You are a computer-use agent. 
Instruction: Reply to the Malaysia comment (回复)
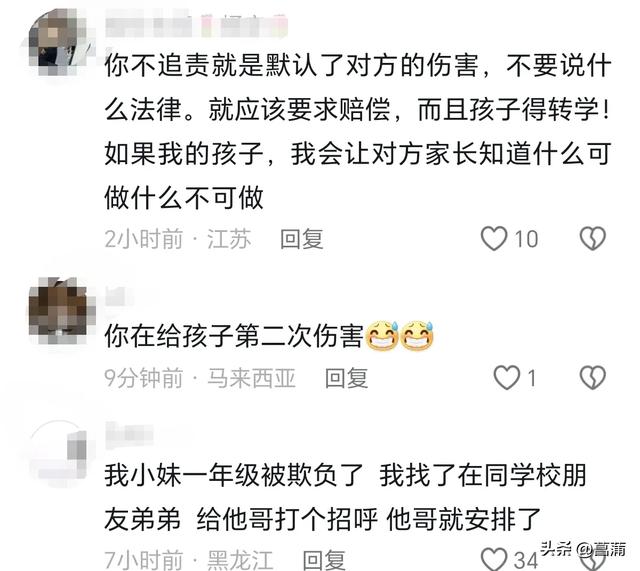[346, 378]
